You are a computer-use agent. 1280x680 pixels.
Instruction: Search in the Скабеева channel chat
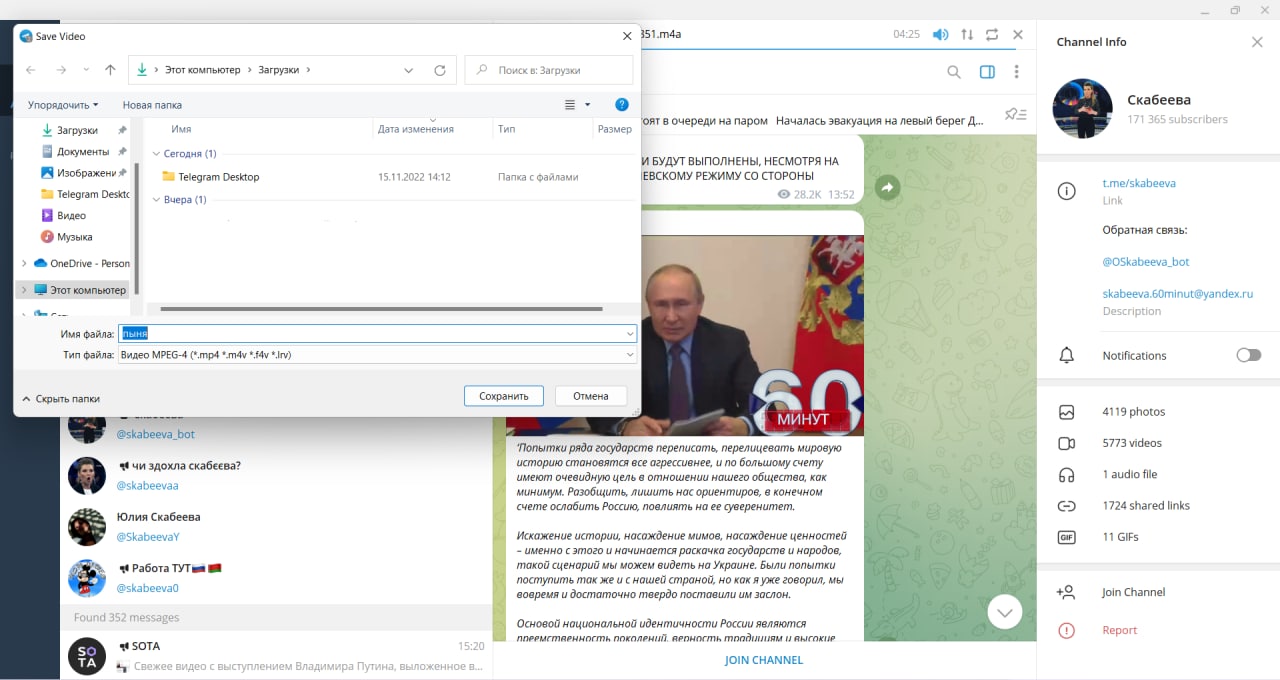(x=954, y=72)
